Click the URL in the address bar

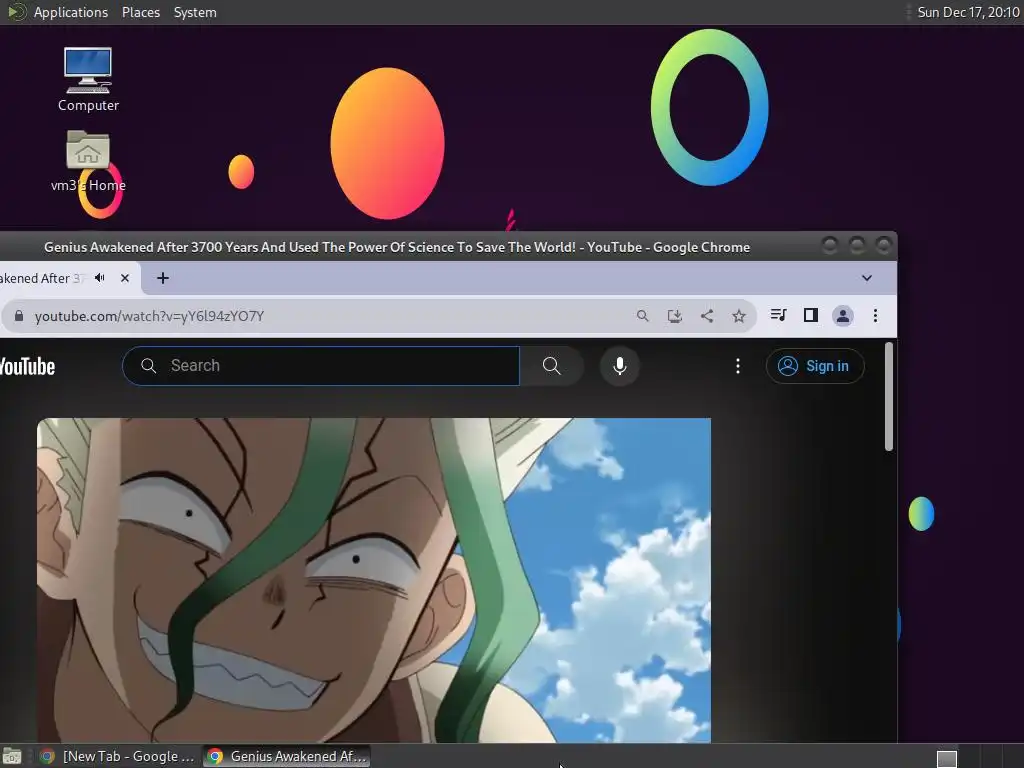tap(149, 316)
